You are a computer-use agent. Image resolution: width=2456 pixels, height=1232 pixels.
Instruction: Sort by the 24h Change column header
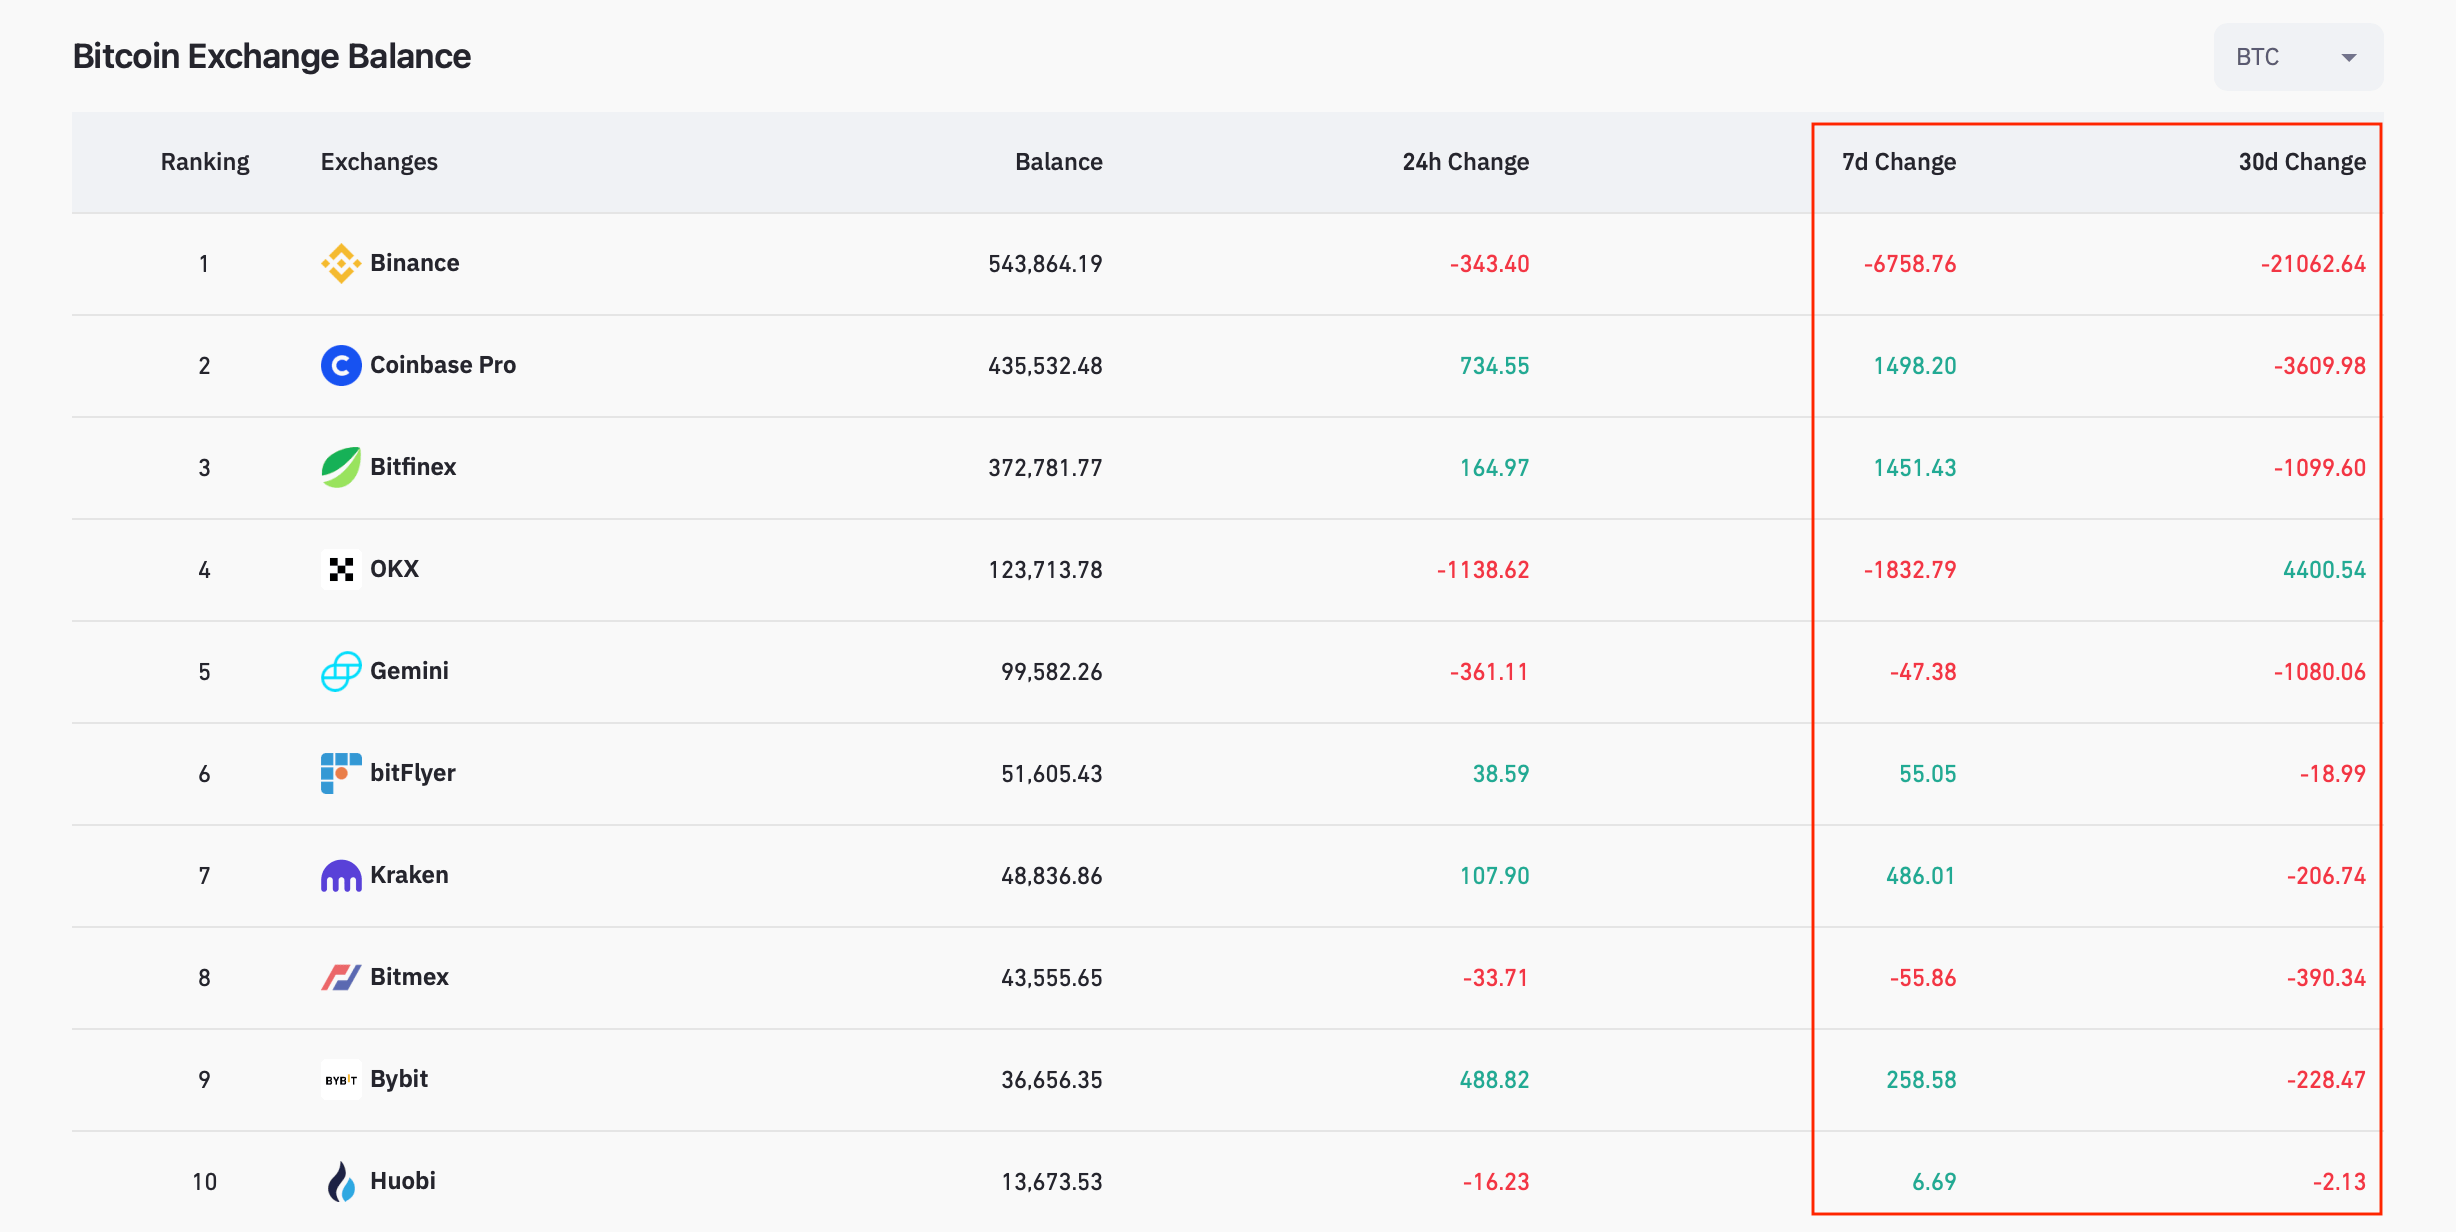coord(1466,162)
